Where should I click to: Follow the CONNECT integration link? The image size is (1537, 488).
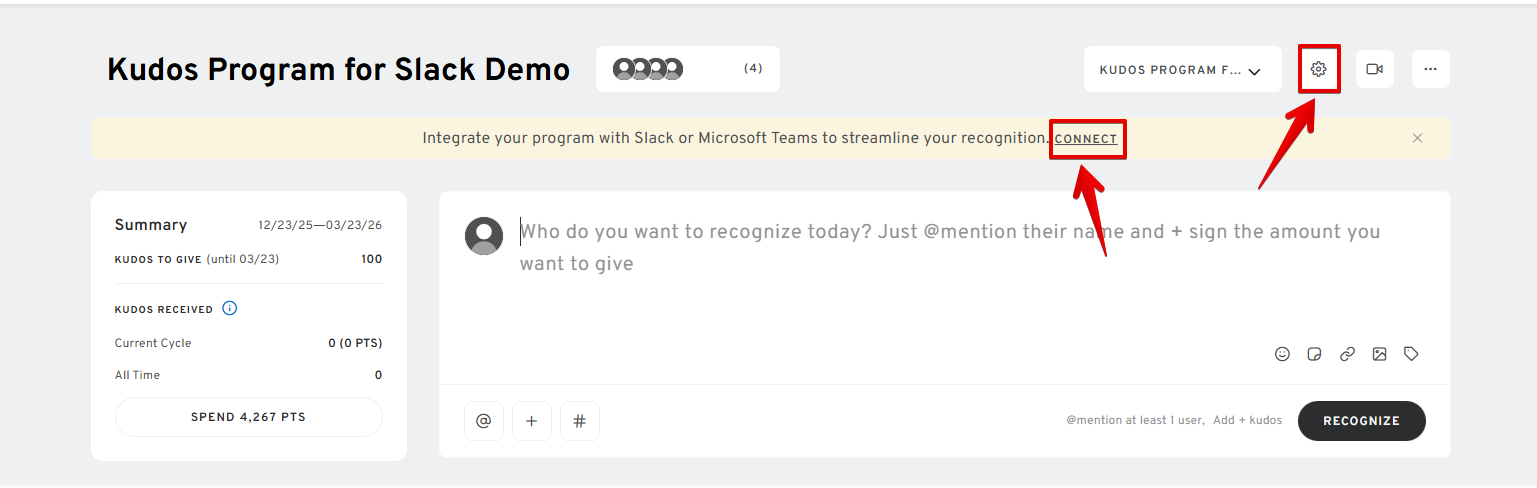click(1086, 139)
